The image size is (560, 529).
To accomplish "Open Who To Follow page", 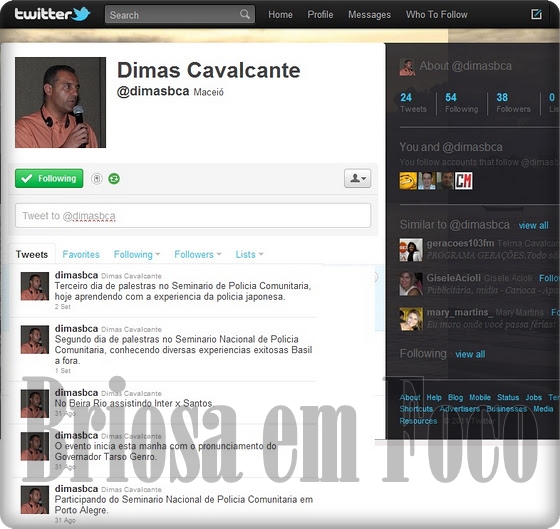I will pos(436,15).
